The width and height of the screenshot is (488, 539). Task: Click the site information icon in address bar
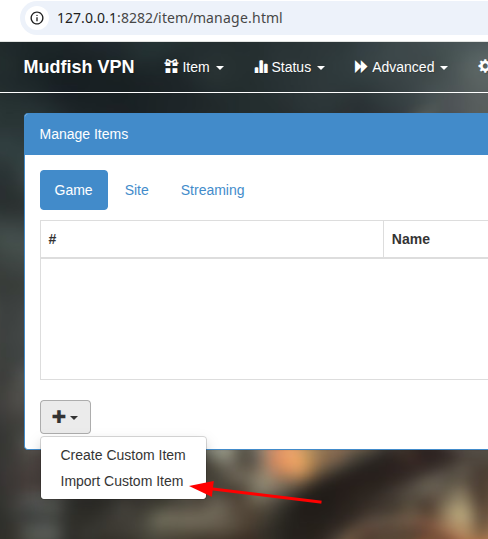point(37,18)
